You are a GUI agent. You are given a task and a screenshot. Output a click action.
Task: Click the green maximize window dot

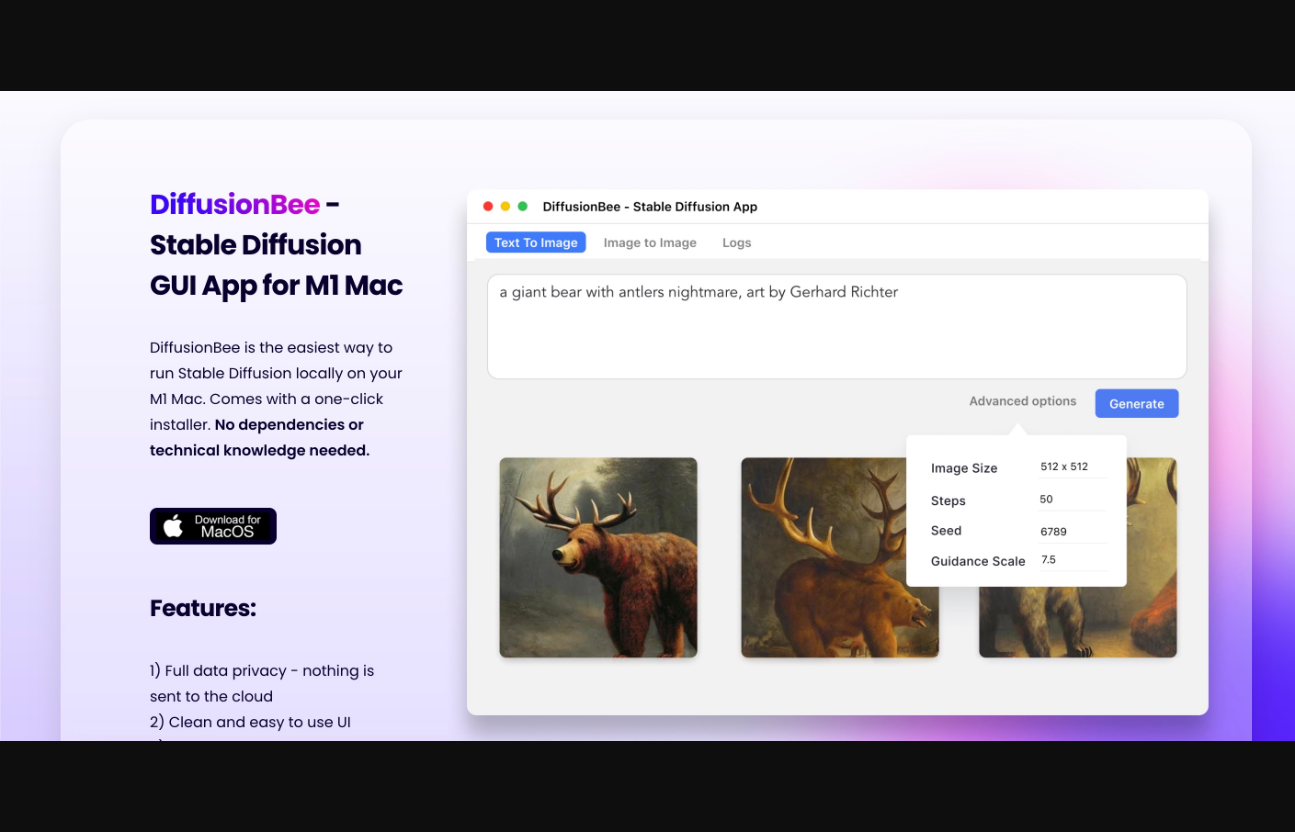click(x=522, y=207)
